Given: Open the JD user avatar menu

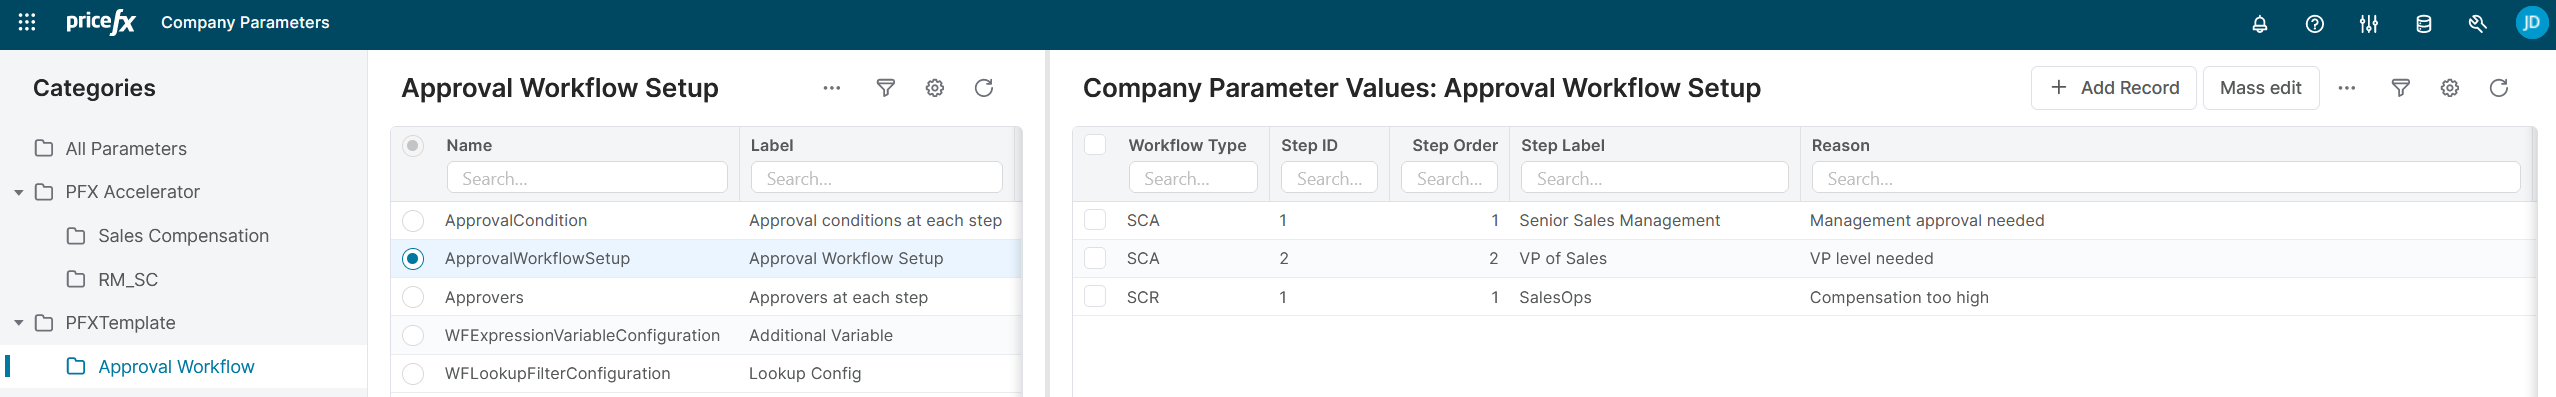Looking at the screenshot, I should click(x=2531, y=23).
